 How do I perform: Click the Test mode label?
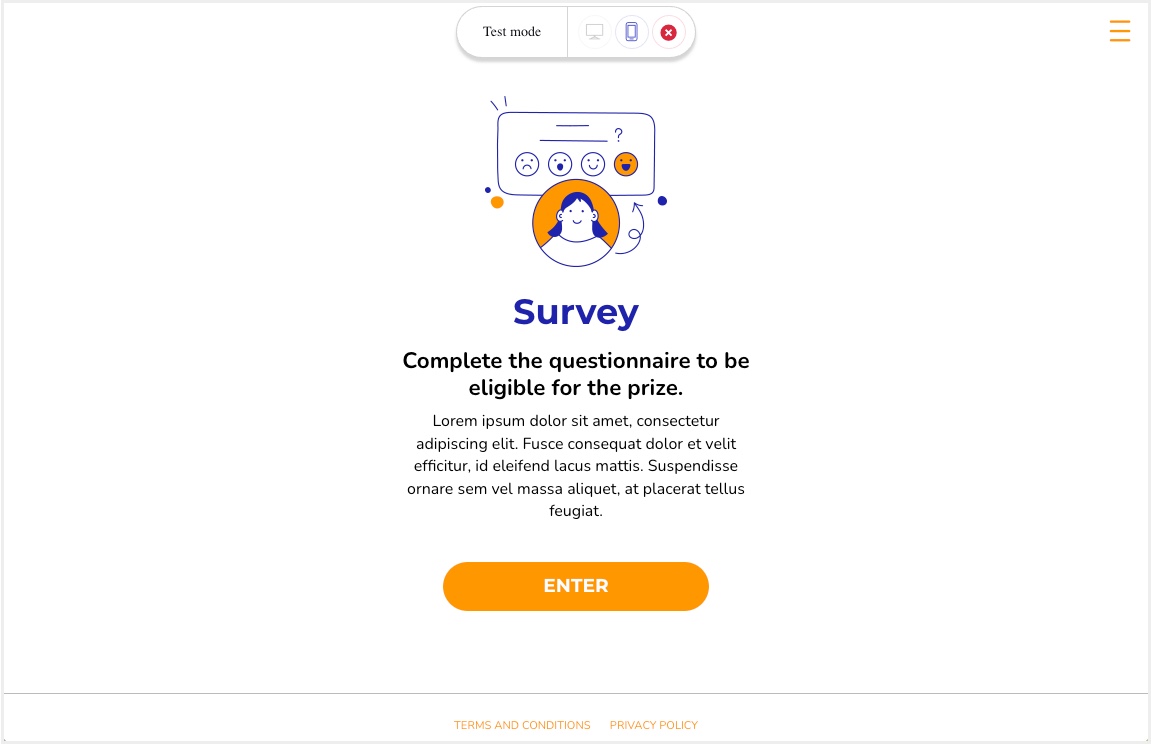point(512,32)
